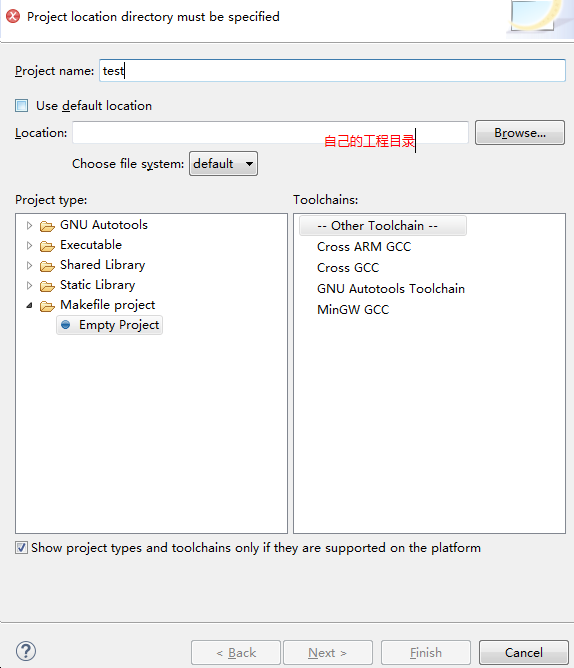Open the Choose file system dropdown
Viewport: 574px width, 668px height.
[x=223, y=164]
